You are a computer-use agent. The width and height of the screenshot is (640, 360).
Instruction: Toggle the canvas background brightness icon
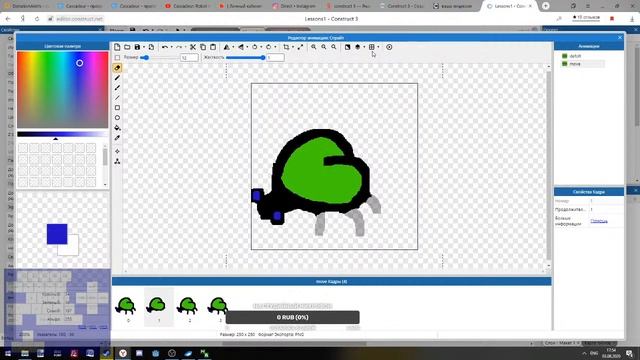pos(347,47)
